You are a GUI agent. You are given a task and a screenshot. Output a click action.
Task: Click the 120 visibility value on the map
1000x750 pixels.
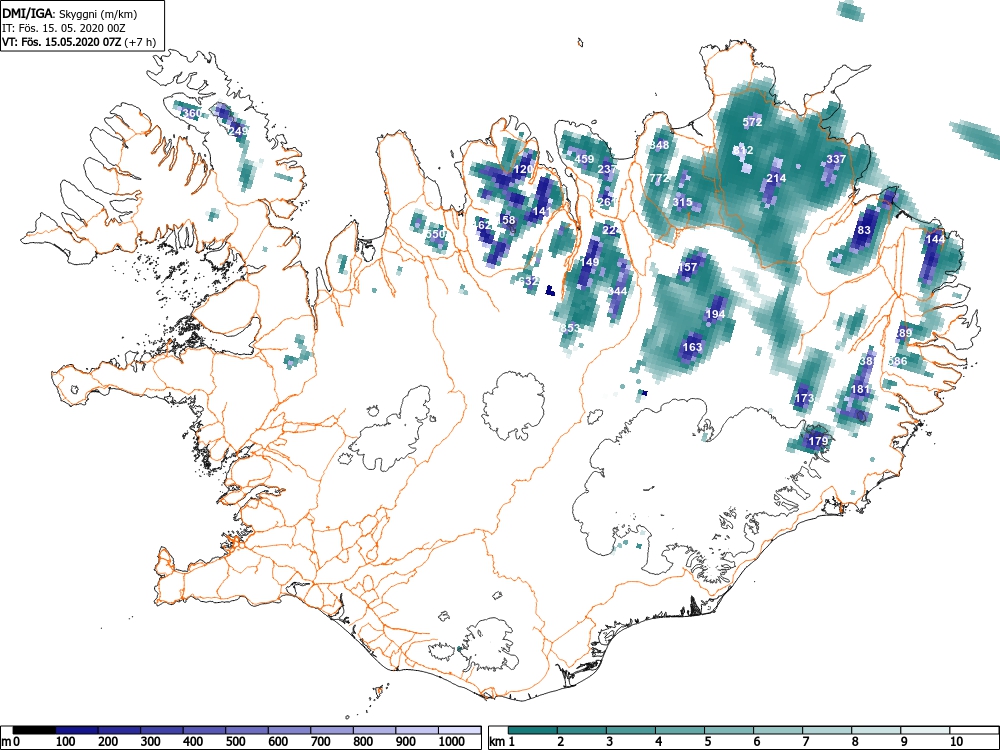pos(523,170)
